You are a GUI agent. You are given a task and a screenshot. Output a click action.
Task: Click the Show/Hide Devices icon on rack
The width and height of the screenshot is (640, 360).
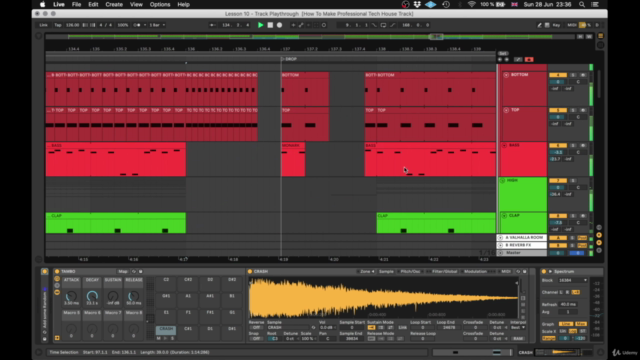tap(57, 292)
